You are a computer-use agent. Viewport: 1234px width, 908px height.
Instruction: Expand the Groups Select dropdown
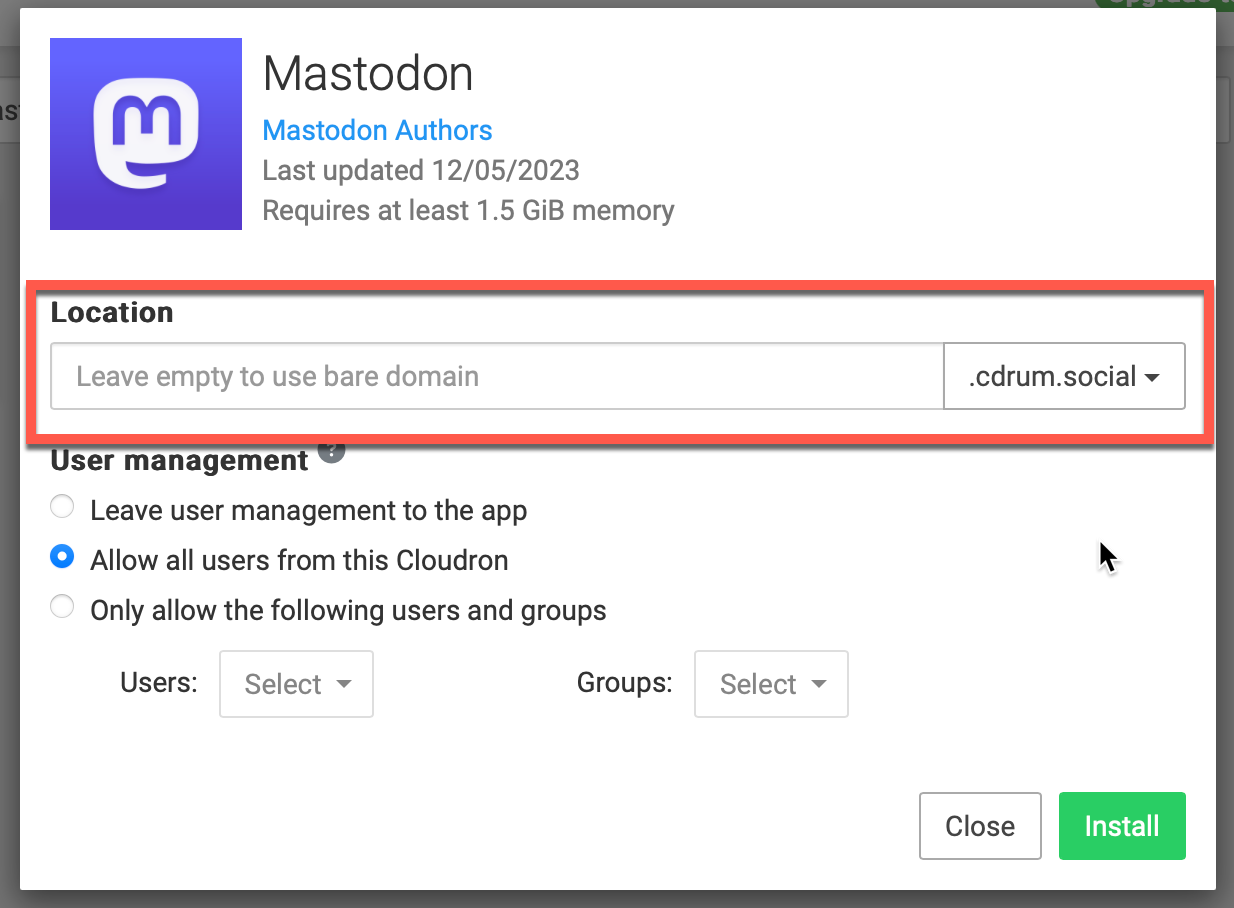[x=771, y=684]
